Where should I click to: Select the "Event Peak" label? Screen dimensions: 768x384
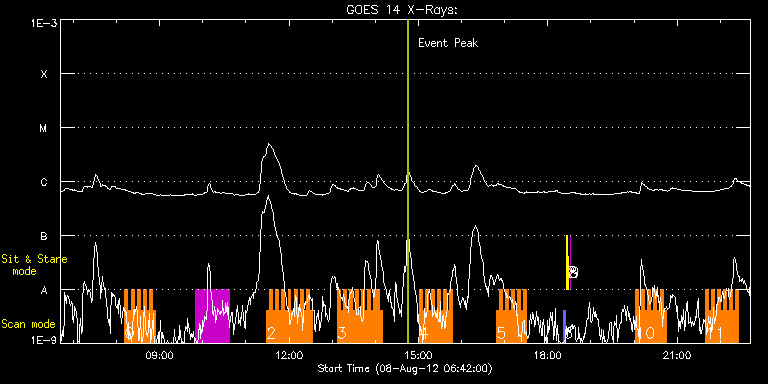tap(448, 43)
